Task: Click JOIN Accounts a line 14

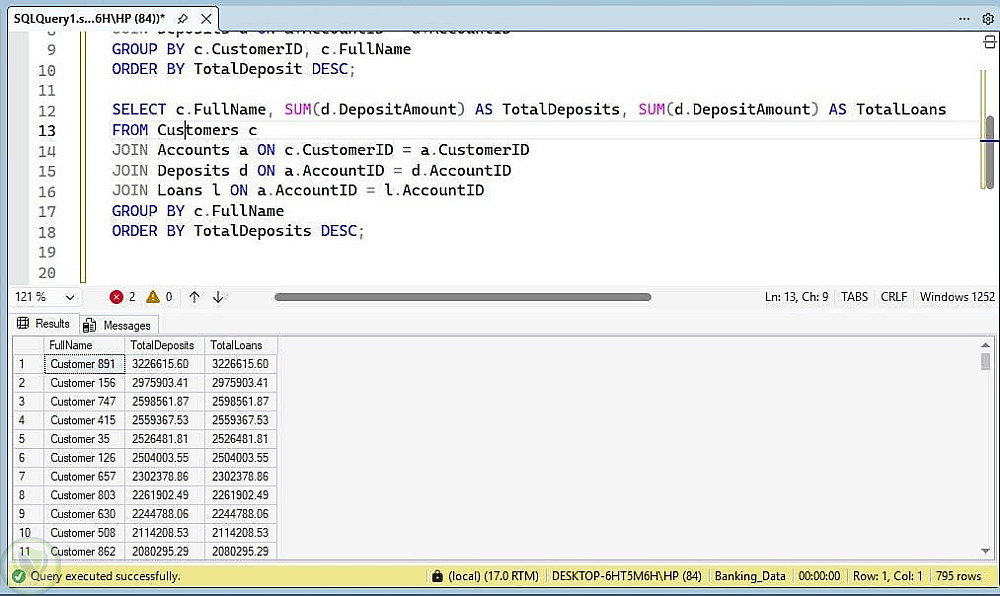Action: [320, 150]
